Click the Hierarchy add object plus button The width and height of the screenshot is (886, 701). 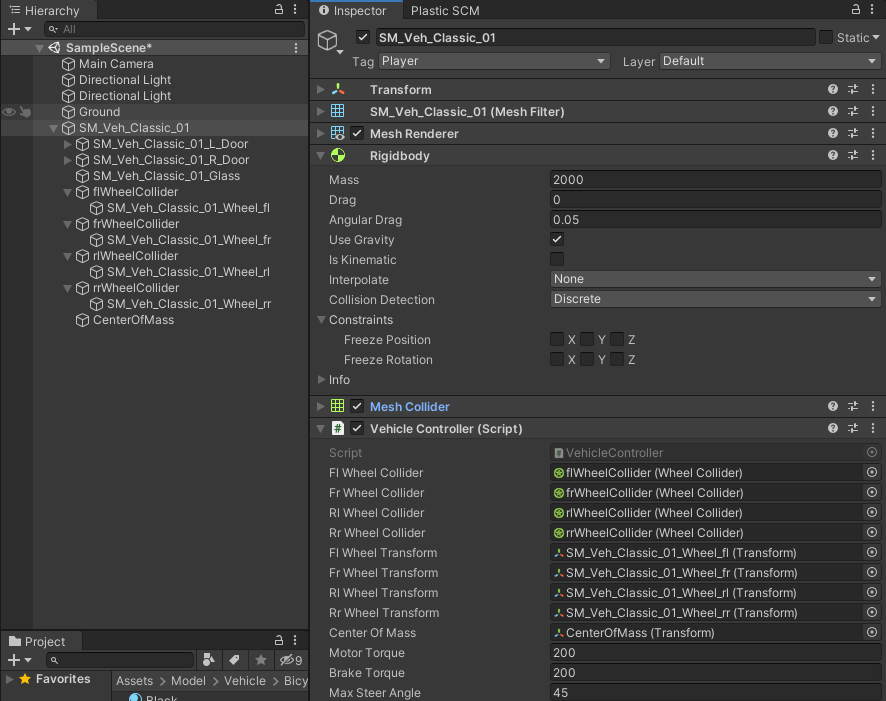pos(14,29)
